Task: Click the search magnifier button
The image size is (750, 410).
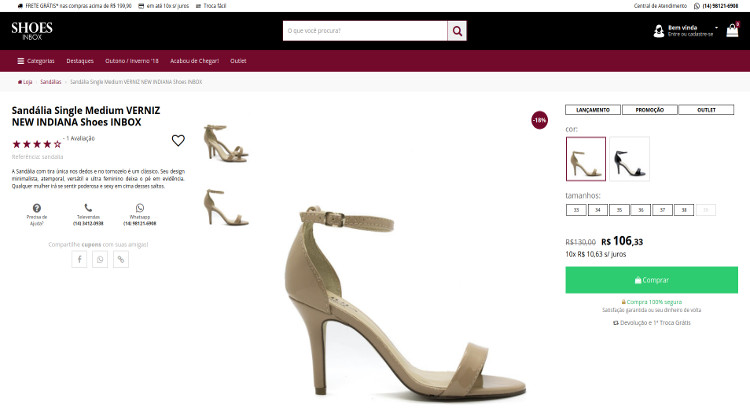Action: tap(457, 31)
